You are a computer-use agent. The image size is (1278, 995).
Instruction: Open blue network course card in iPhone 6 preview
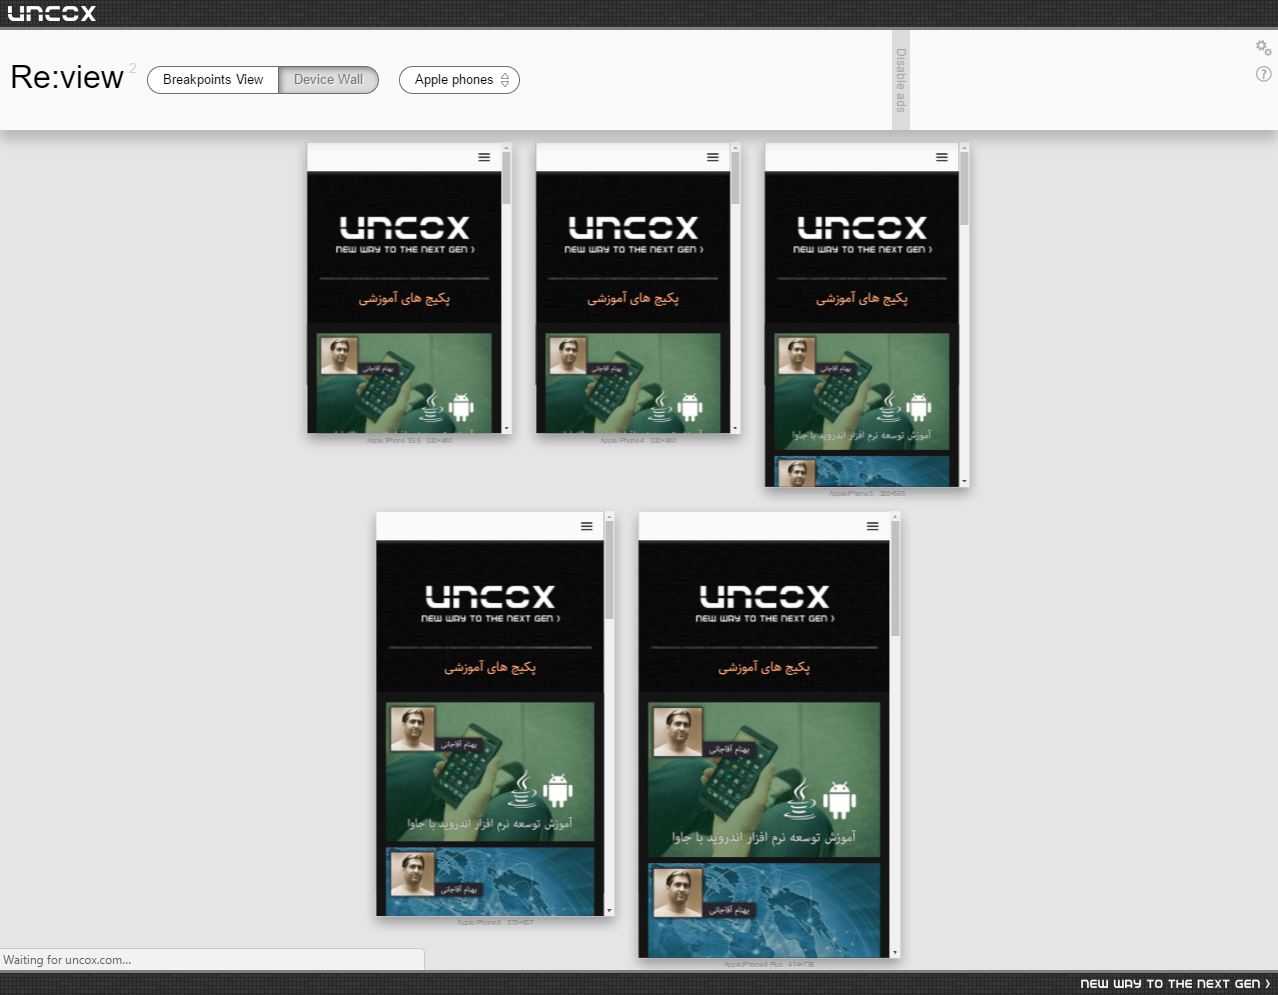pyautogui.click(x=490, y=881)
